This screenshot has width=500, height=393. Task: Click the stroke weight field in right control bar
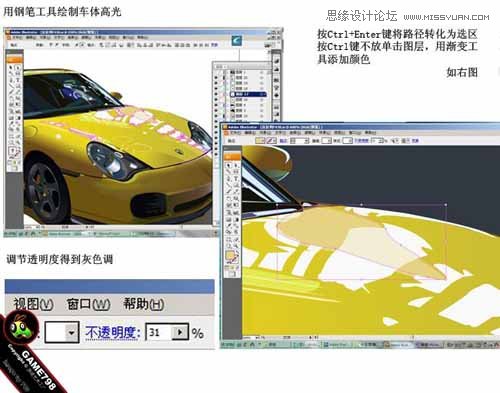pyautogui.click(x=299, y=141)
